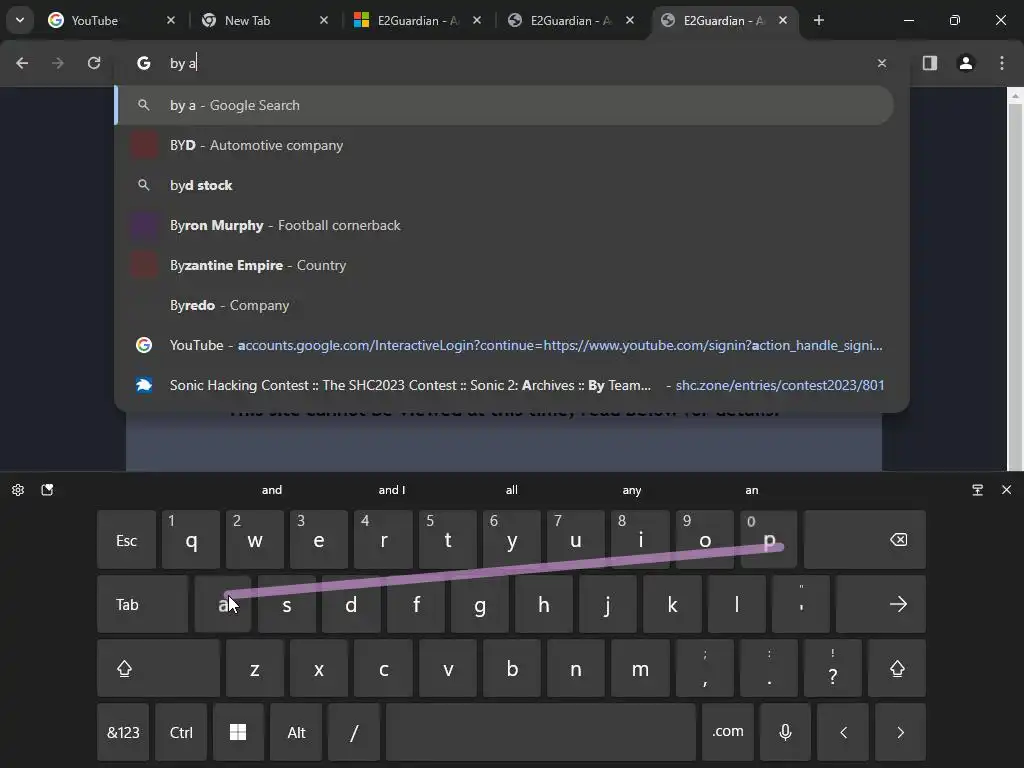Go forward with the forward arrow
Image resolution: width=1024 pixels, height=768 pixels.
click(x=57, y=63)
